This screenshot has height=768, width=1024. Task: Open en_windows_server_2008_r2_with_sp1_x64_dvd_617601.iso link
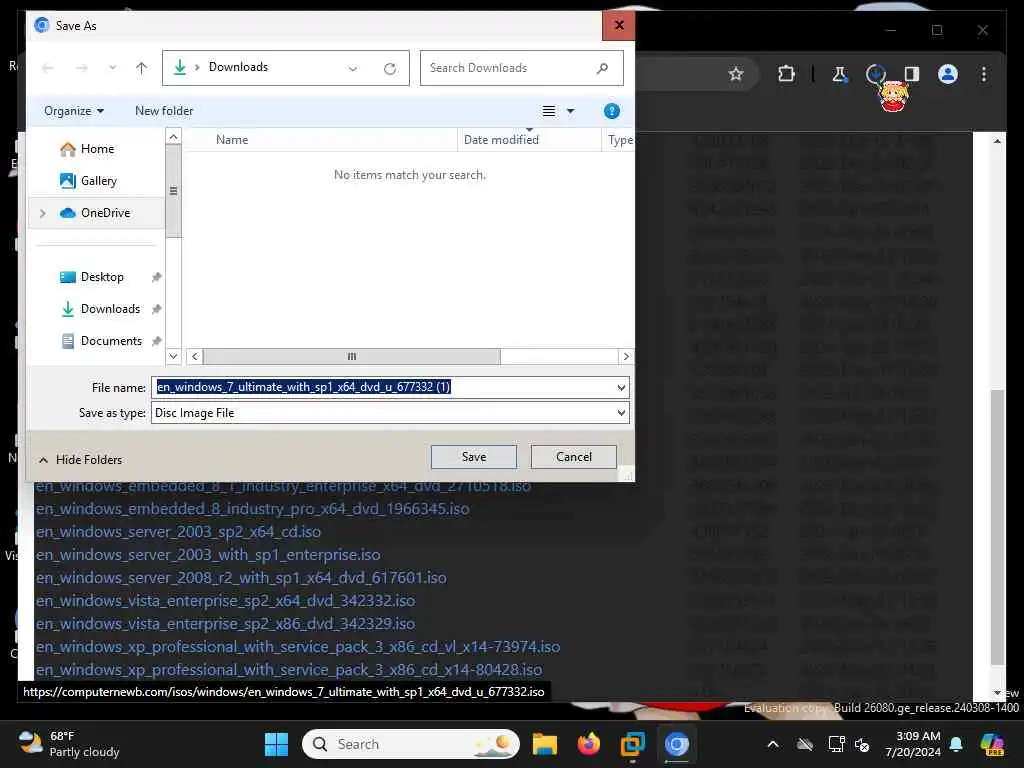click(241, 577)
